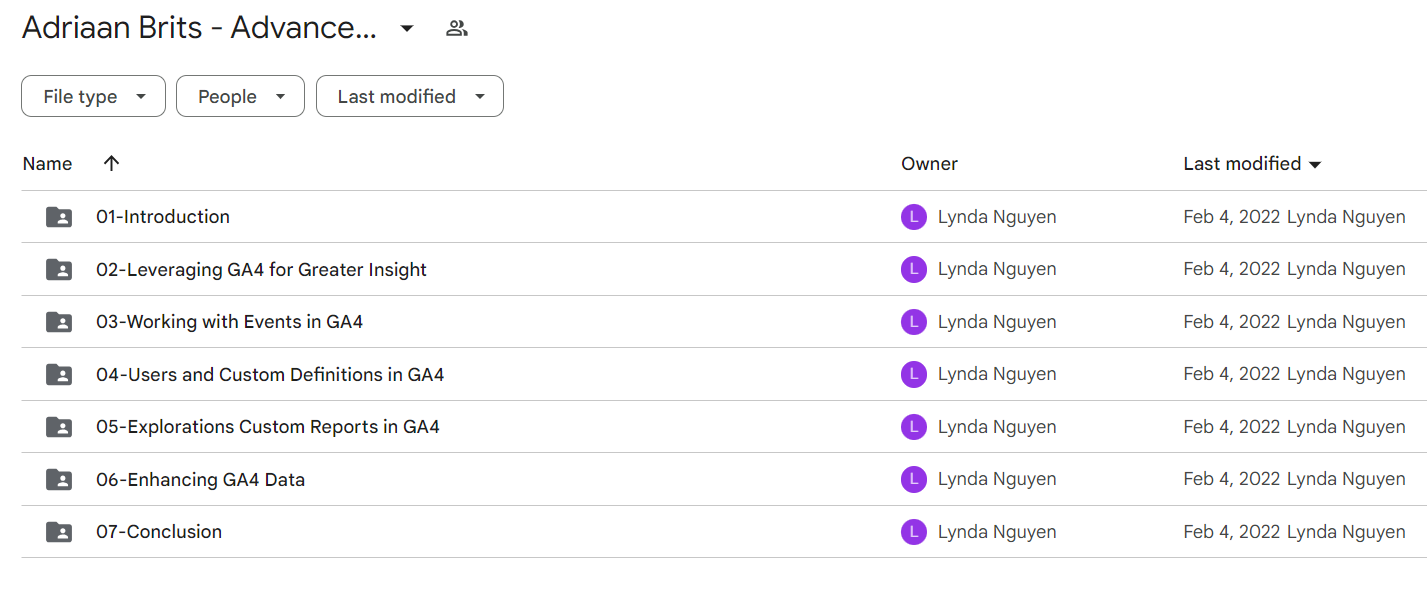Select 03-Working with Events in GA4
The image size is (1427, 607).
pos(229,322)
